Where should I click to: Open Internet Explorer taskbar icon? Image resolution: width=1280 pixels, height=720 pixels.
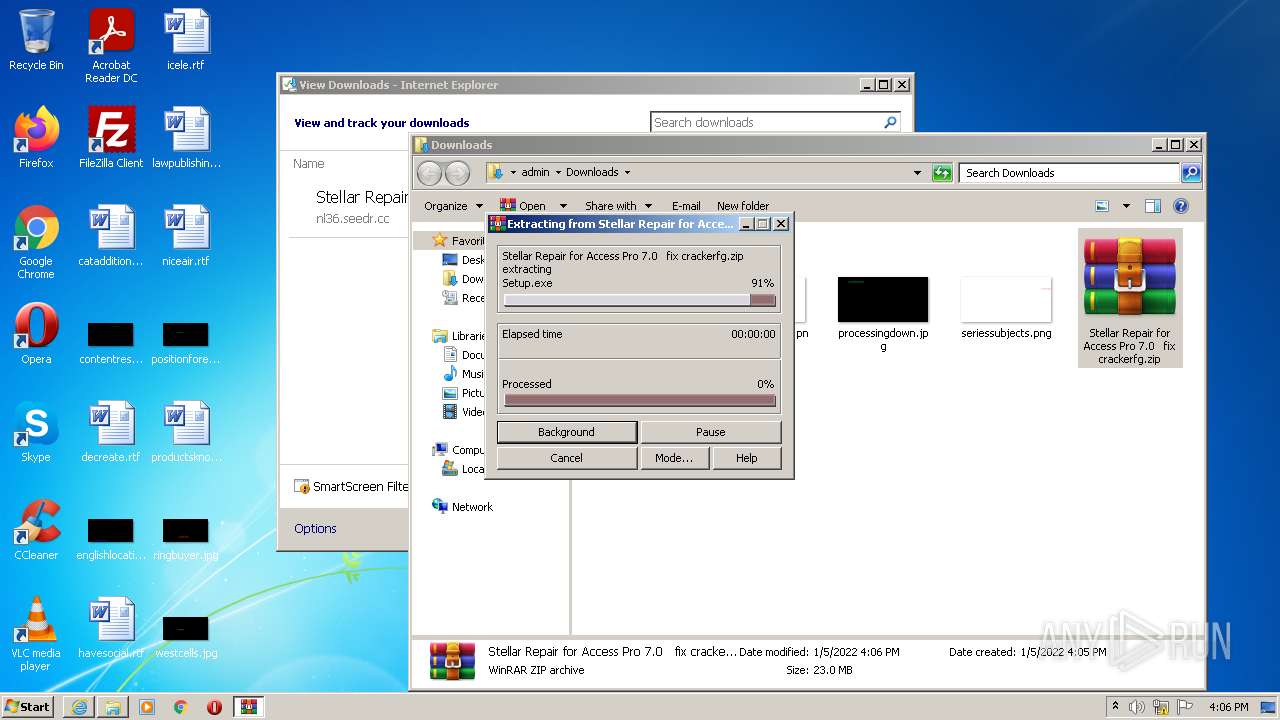[x=79, y=707]
